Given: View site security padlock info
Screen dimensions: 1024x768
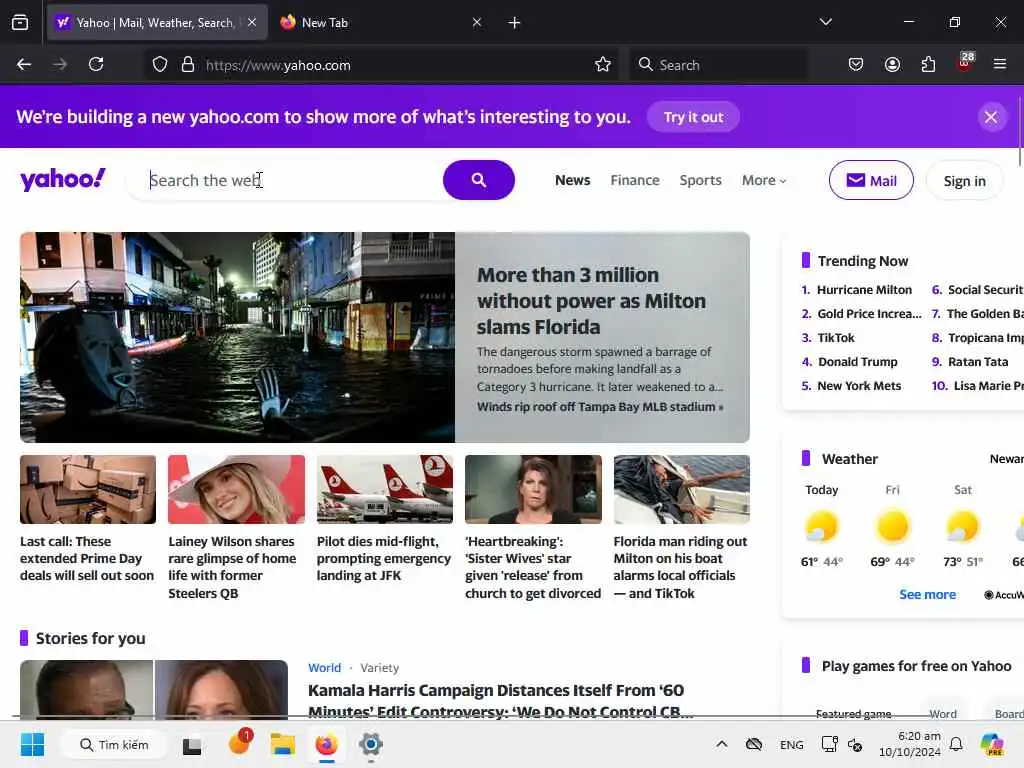Looking at the screenshot, I should pyautogui.click(x=188, y=65).
